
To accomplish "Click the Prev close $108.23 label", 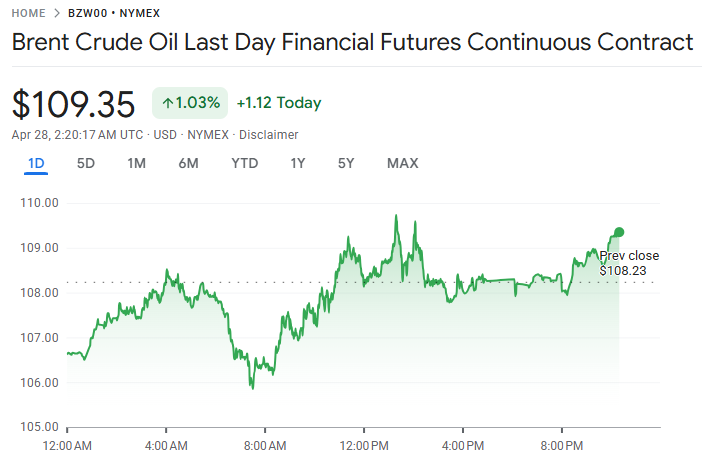I will [x=629, y=262].
